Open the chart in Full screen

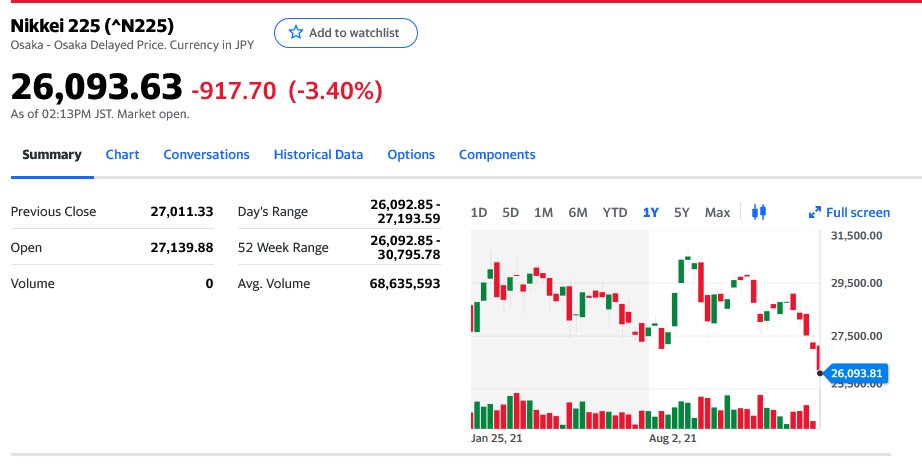[849, 212]
